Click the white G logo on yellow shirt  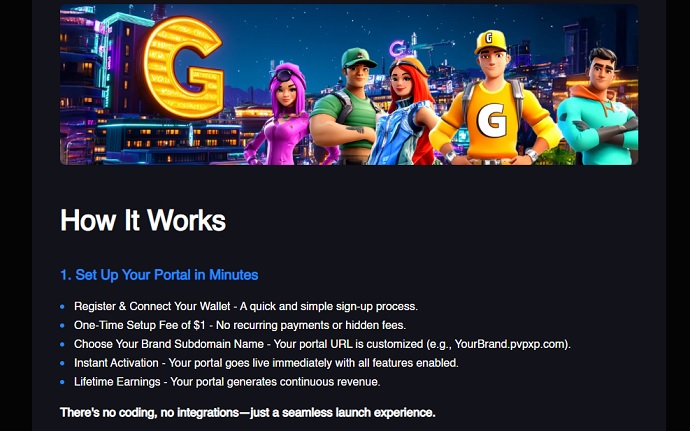pos(492,122)
